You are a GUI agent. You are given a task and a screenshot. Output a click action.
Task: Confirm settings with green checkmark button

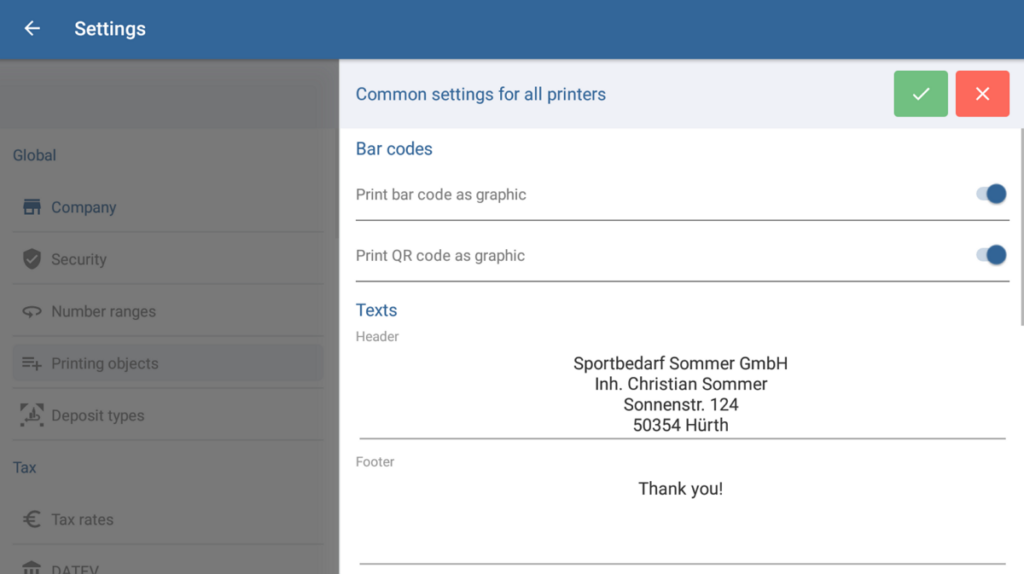tap(920, 94)
